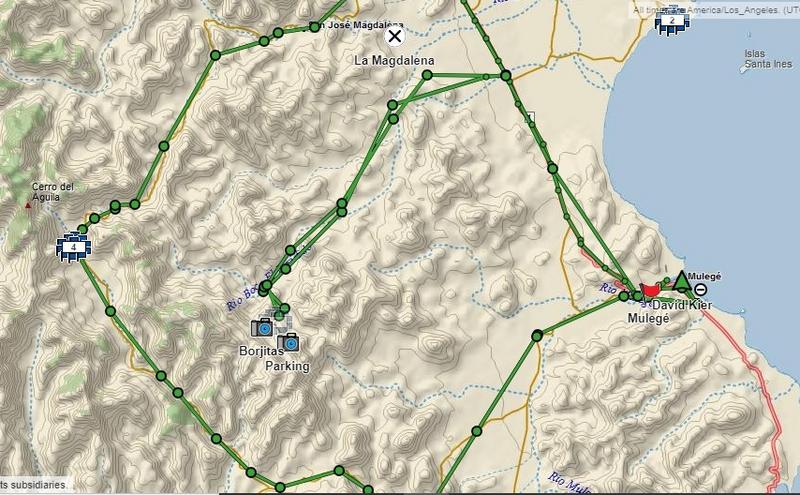Click the Cerro del Aguila text label

[53, 192]
